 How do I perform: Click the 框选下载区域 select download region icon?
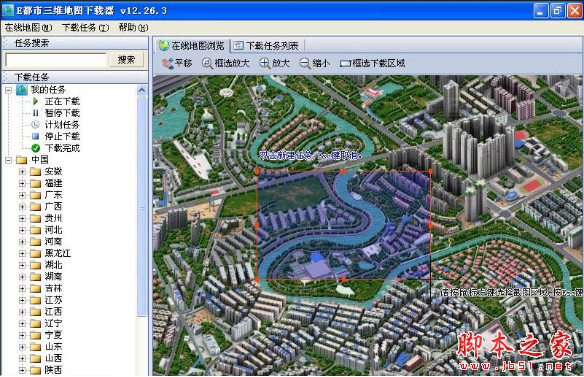[x=345, y=64]
